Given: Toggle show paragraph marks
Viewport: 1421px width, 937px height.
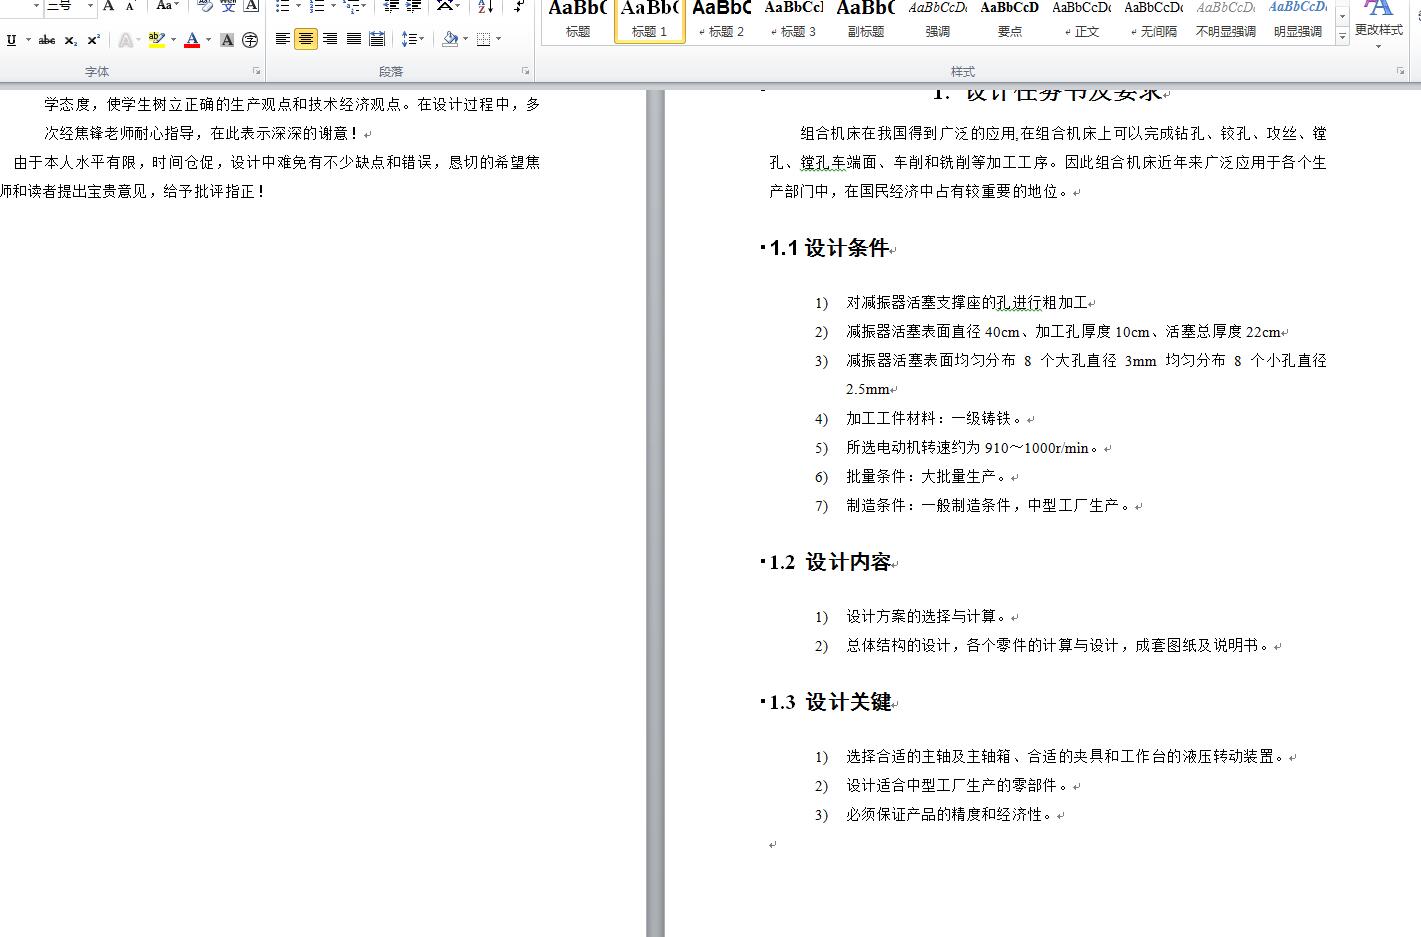Looking at the screenshot, I should coord(518,6).
